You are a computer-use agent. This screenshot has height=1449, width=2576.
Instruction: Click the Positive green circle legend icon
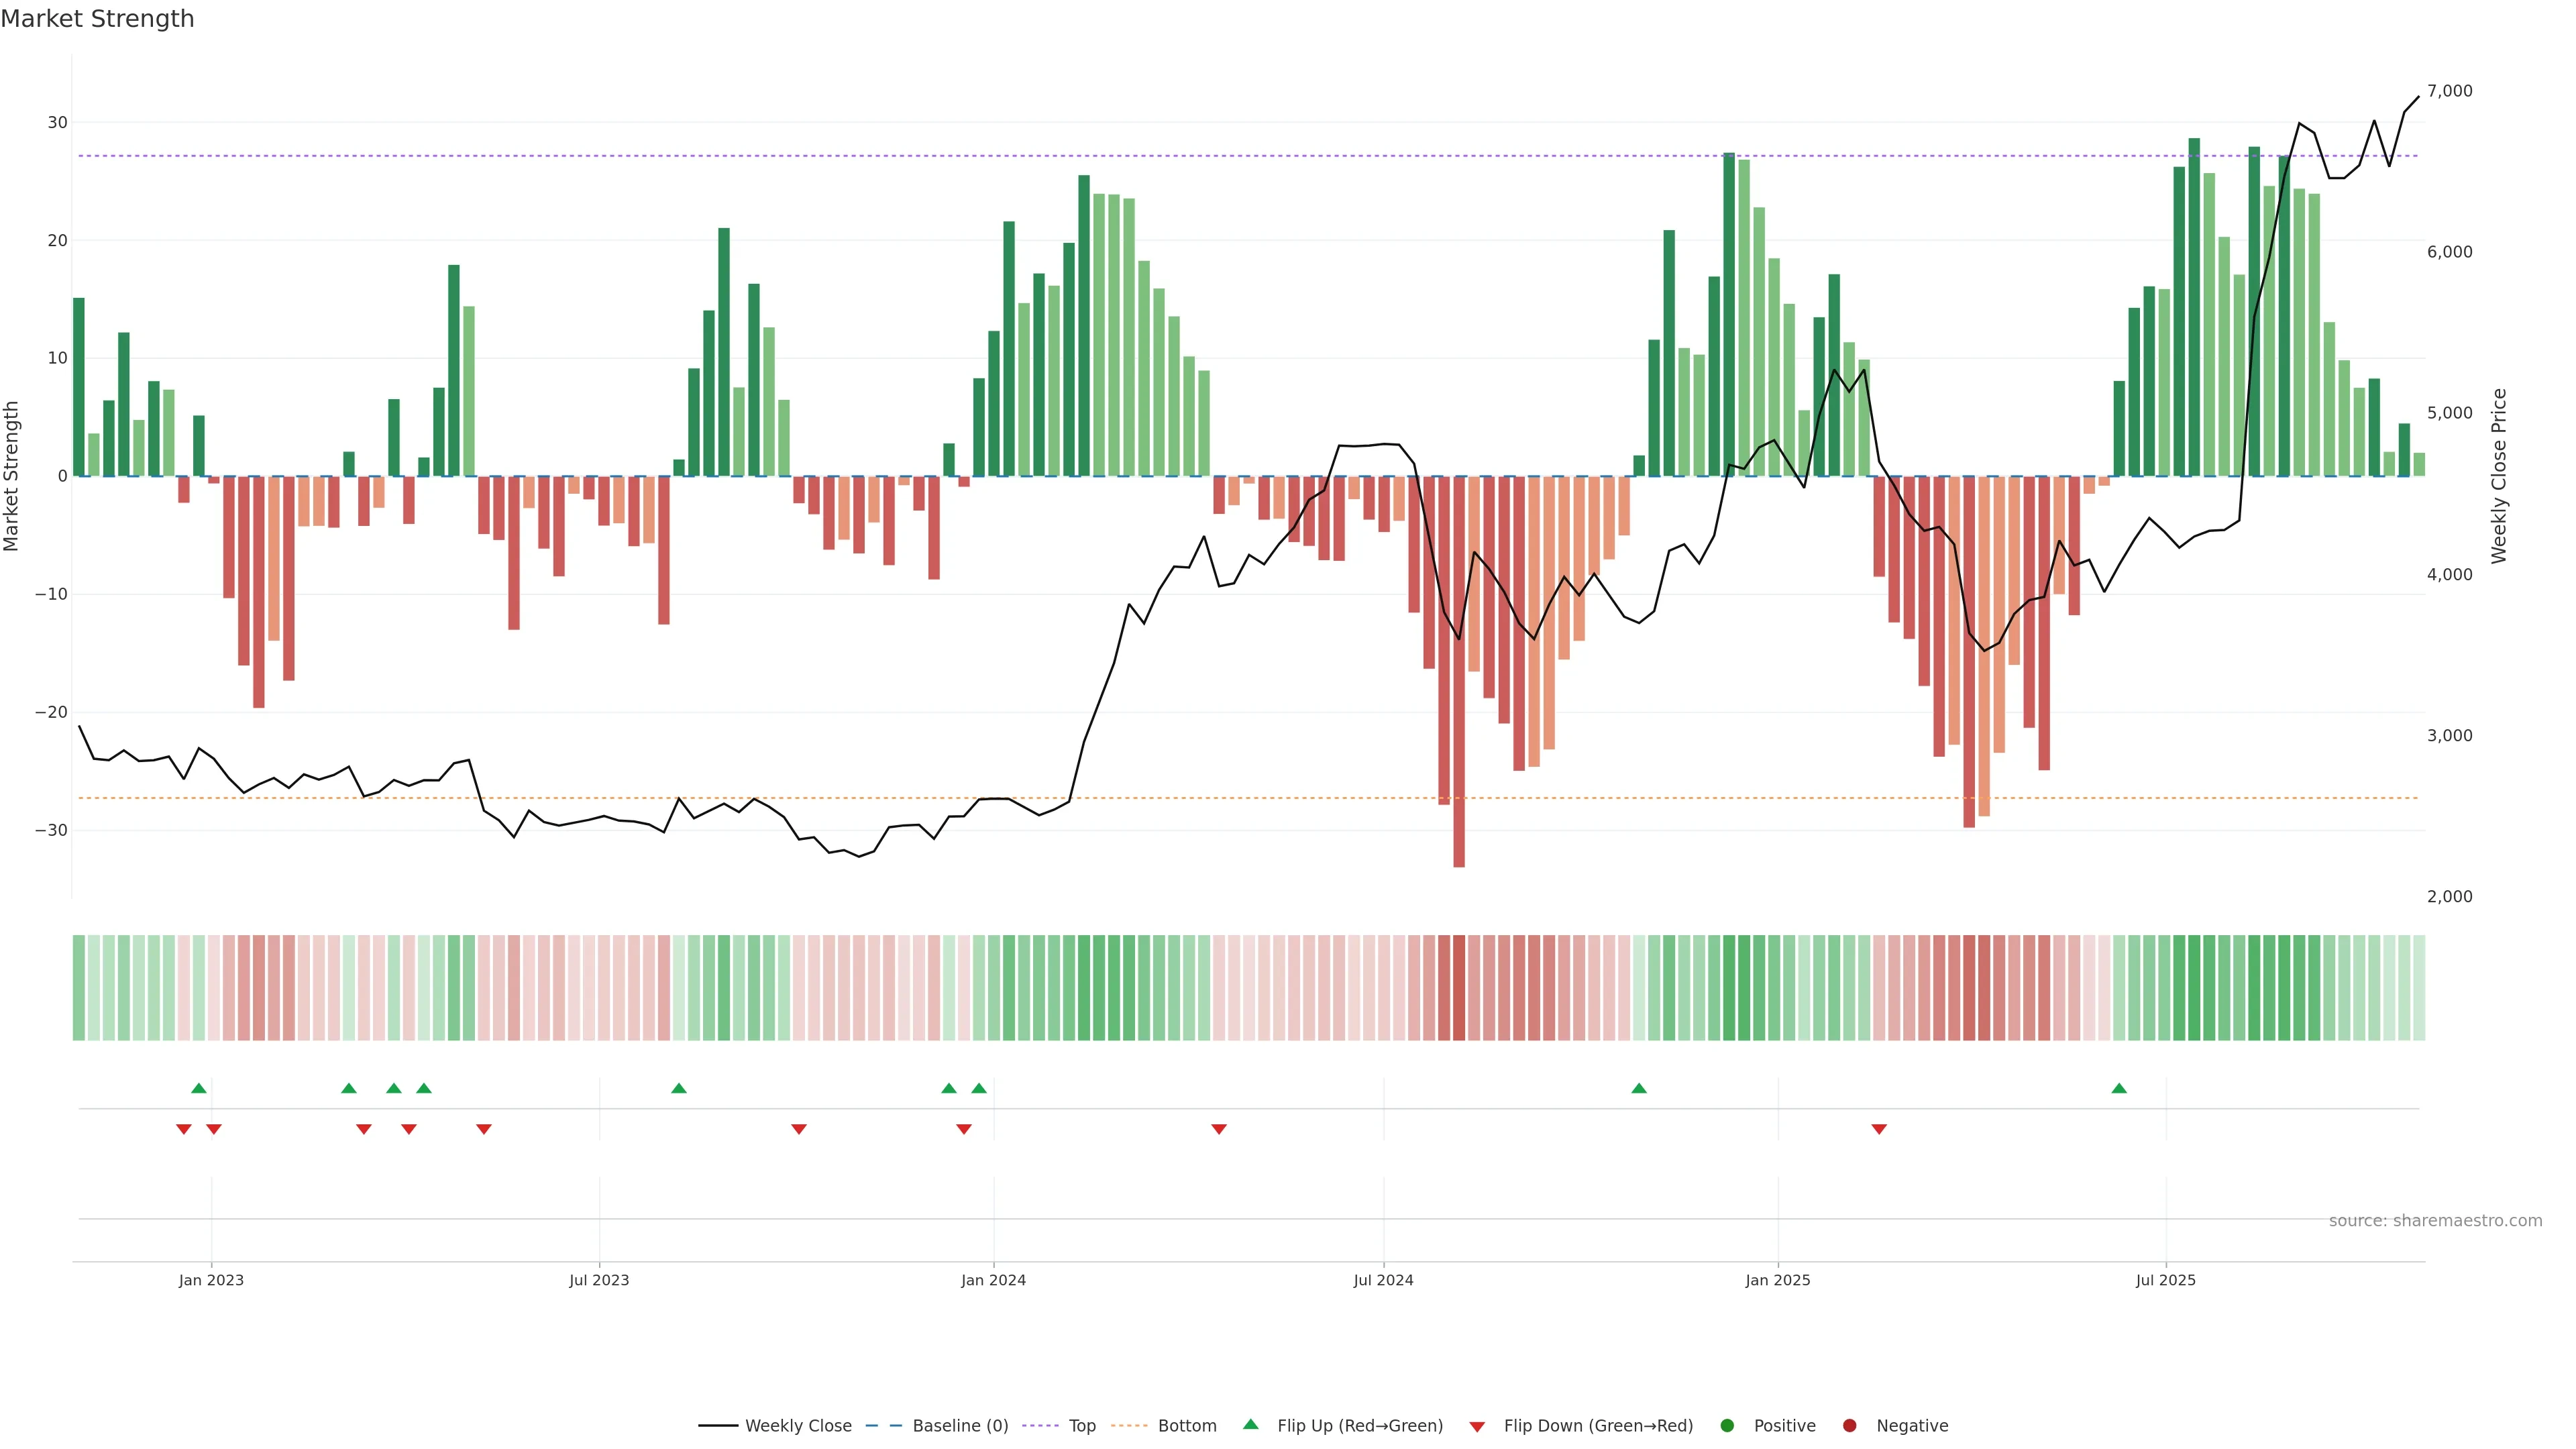click(x=1727, y=1426)
